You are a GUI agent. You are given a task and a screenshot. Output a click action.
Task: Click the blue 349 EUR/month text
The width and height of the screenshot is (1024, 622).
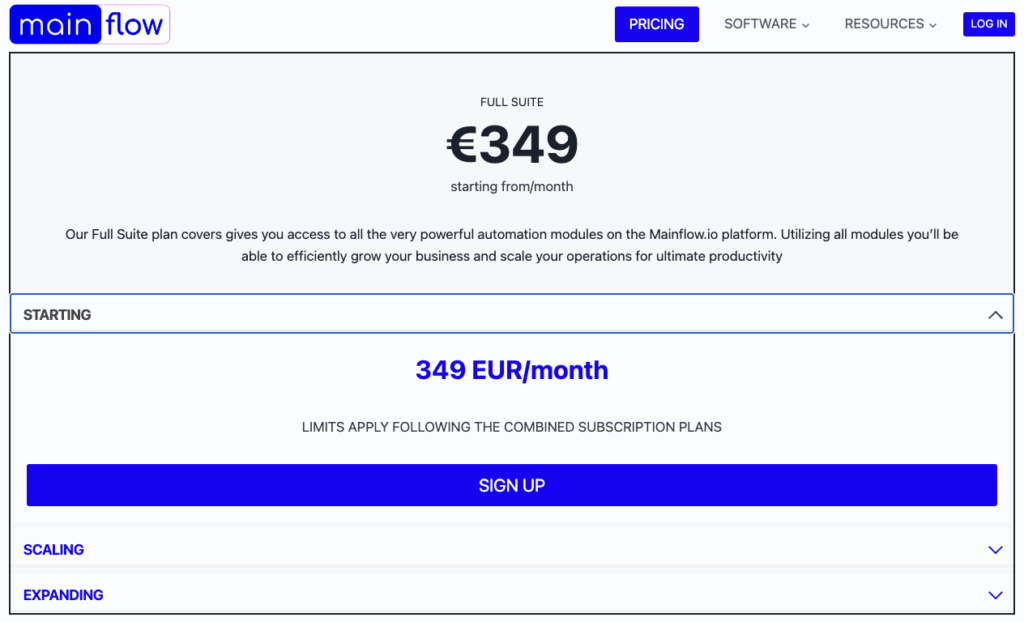[512, 370]
